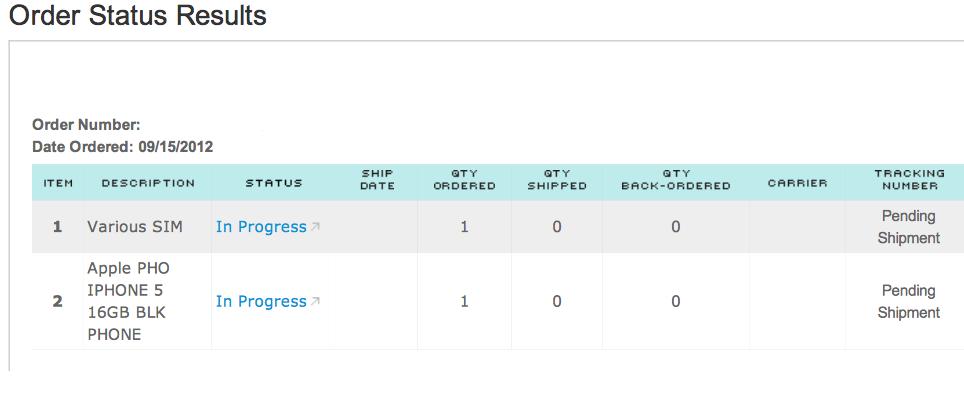Image resolution: width=964 pixels, height=401 pixels.
Task: Open In Progress link for Various SIM
Action: (261, 227)
